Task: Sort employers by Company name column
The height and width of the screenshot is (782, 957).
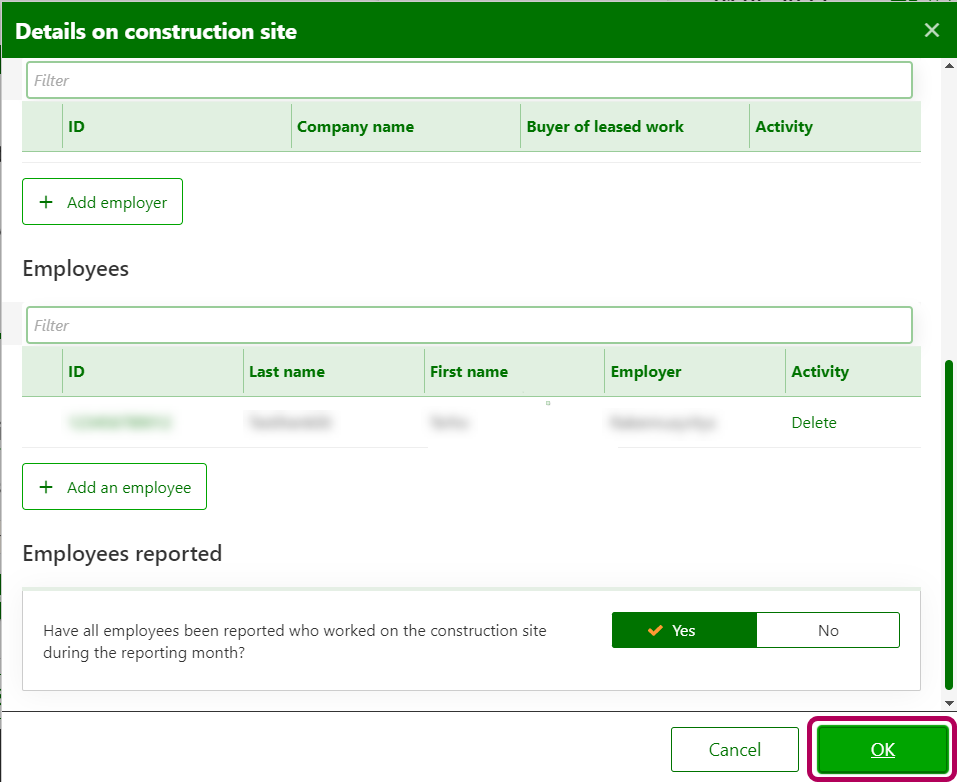Action: [355, 127]
